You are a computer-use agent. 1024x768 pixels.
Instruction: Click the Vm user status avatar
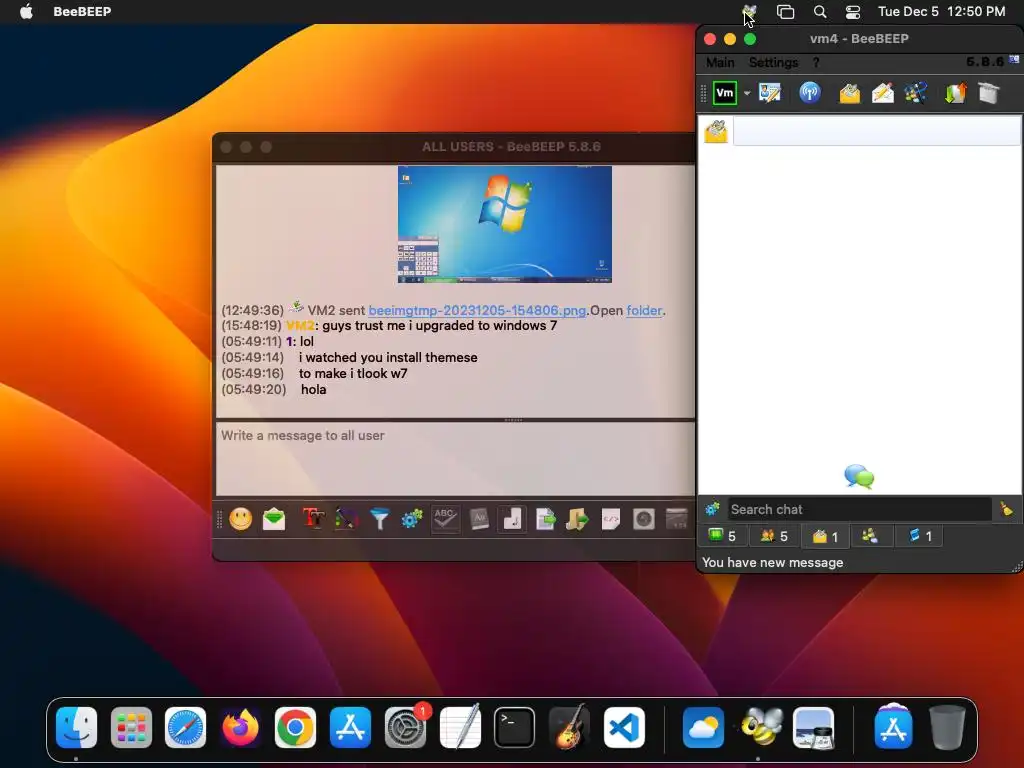725,93
